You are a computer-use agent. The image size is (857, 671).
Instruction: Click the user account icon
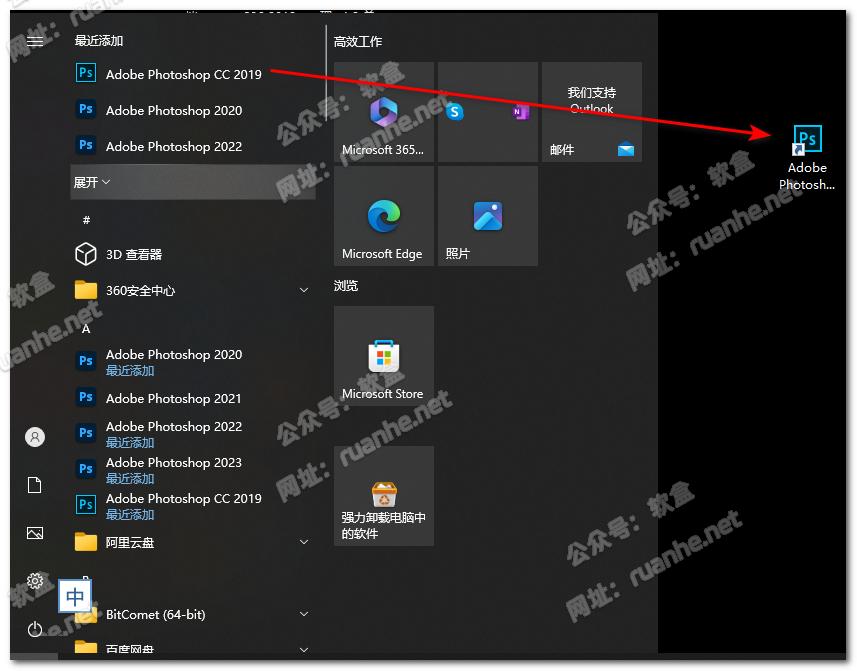coord(35,437)
